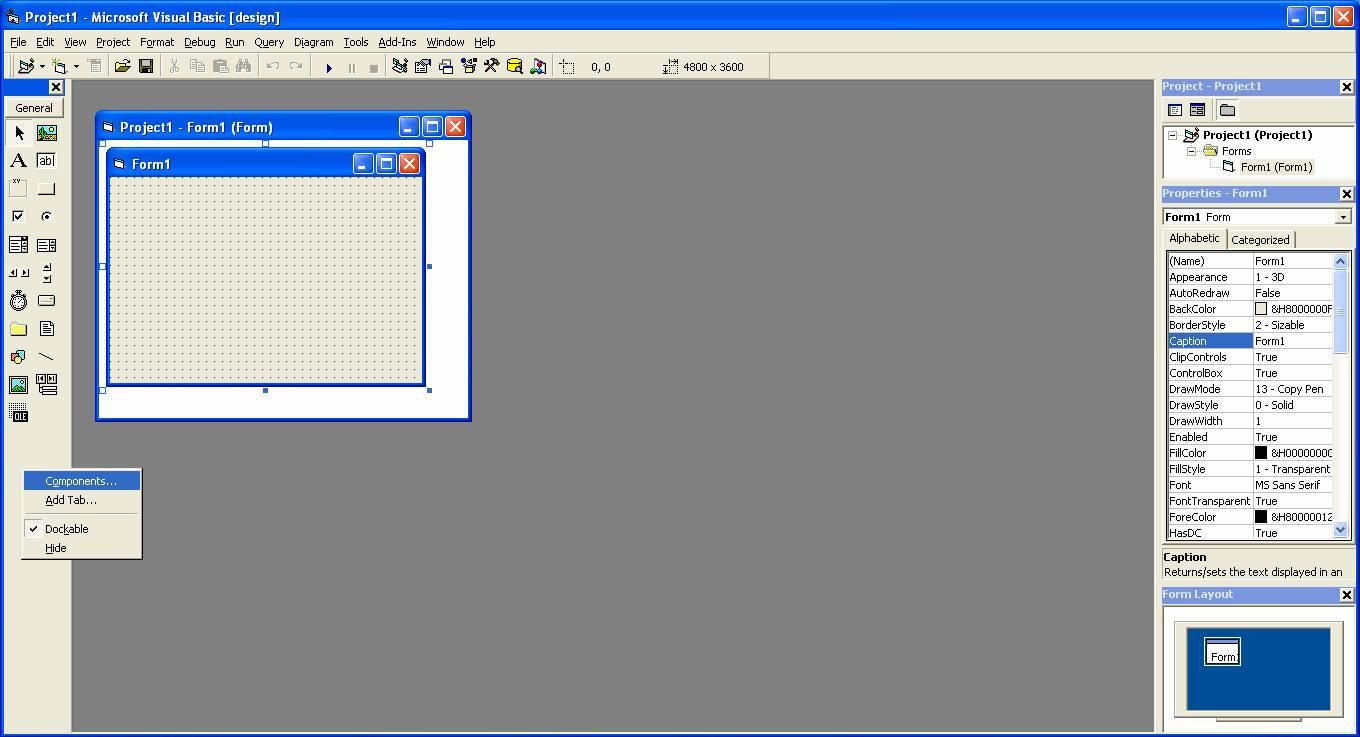1360x737 pixels.
Task: Open the Menu Editor from the toolbar
Action: [x=94, y=67]
